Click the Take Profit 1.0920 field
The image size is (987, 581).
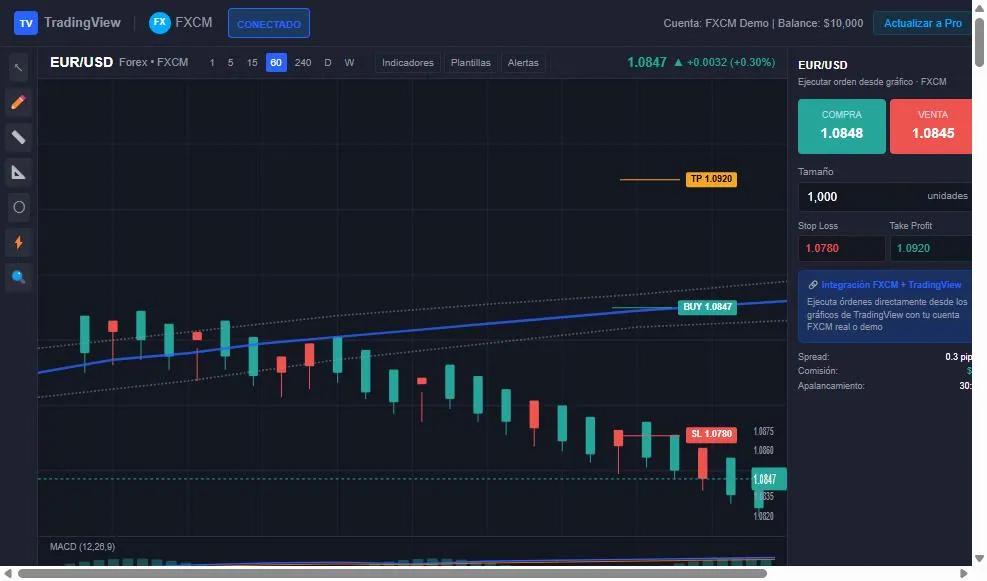point(931,248)
